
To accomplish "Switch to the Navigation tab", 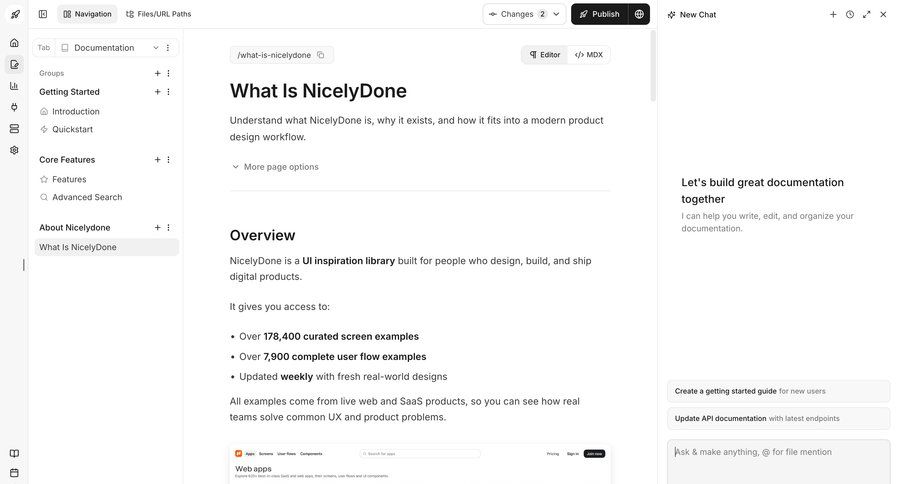I will click(x=87, y=14).
